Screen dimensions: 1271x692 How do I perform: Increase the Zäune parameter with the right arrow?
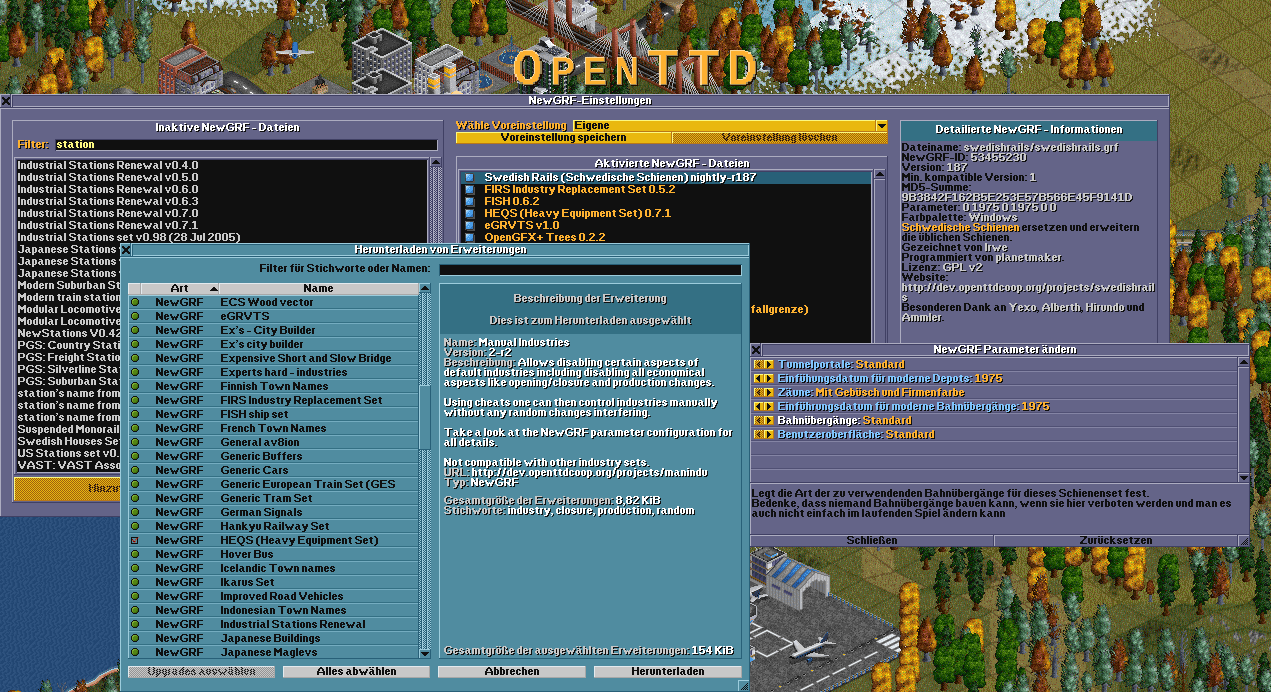click(x=768, y=392)
